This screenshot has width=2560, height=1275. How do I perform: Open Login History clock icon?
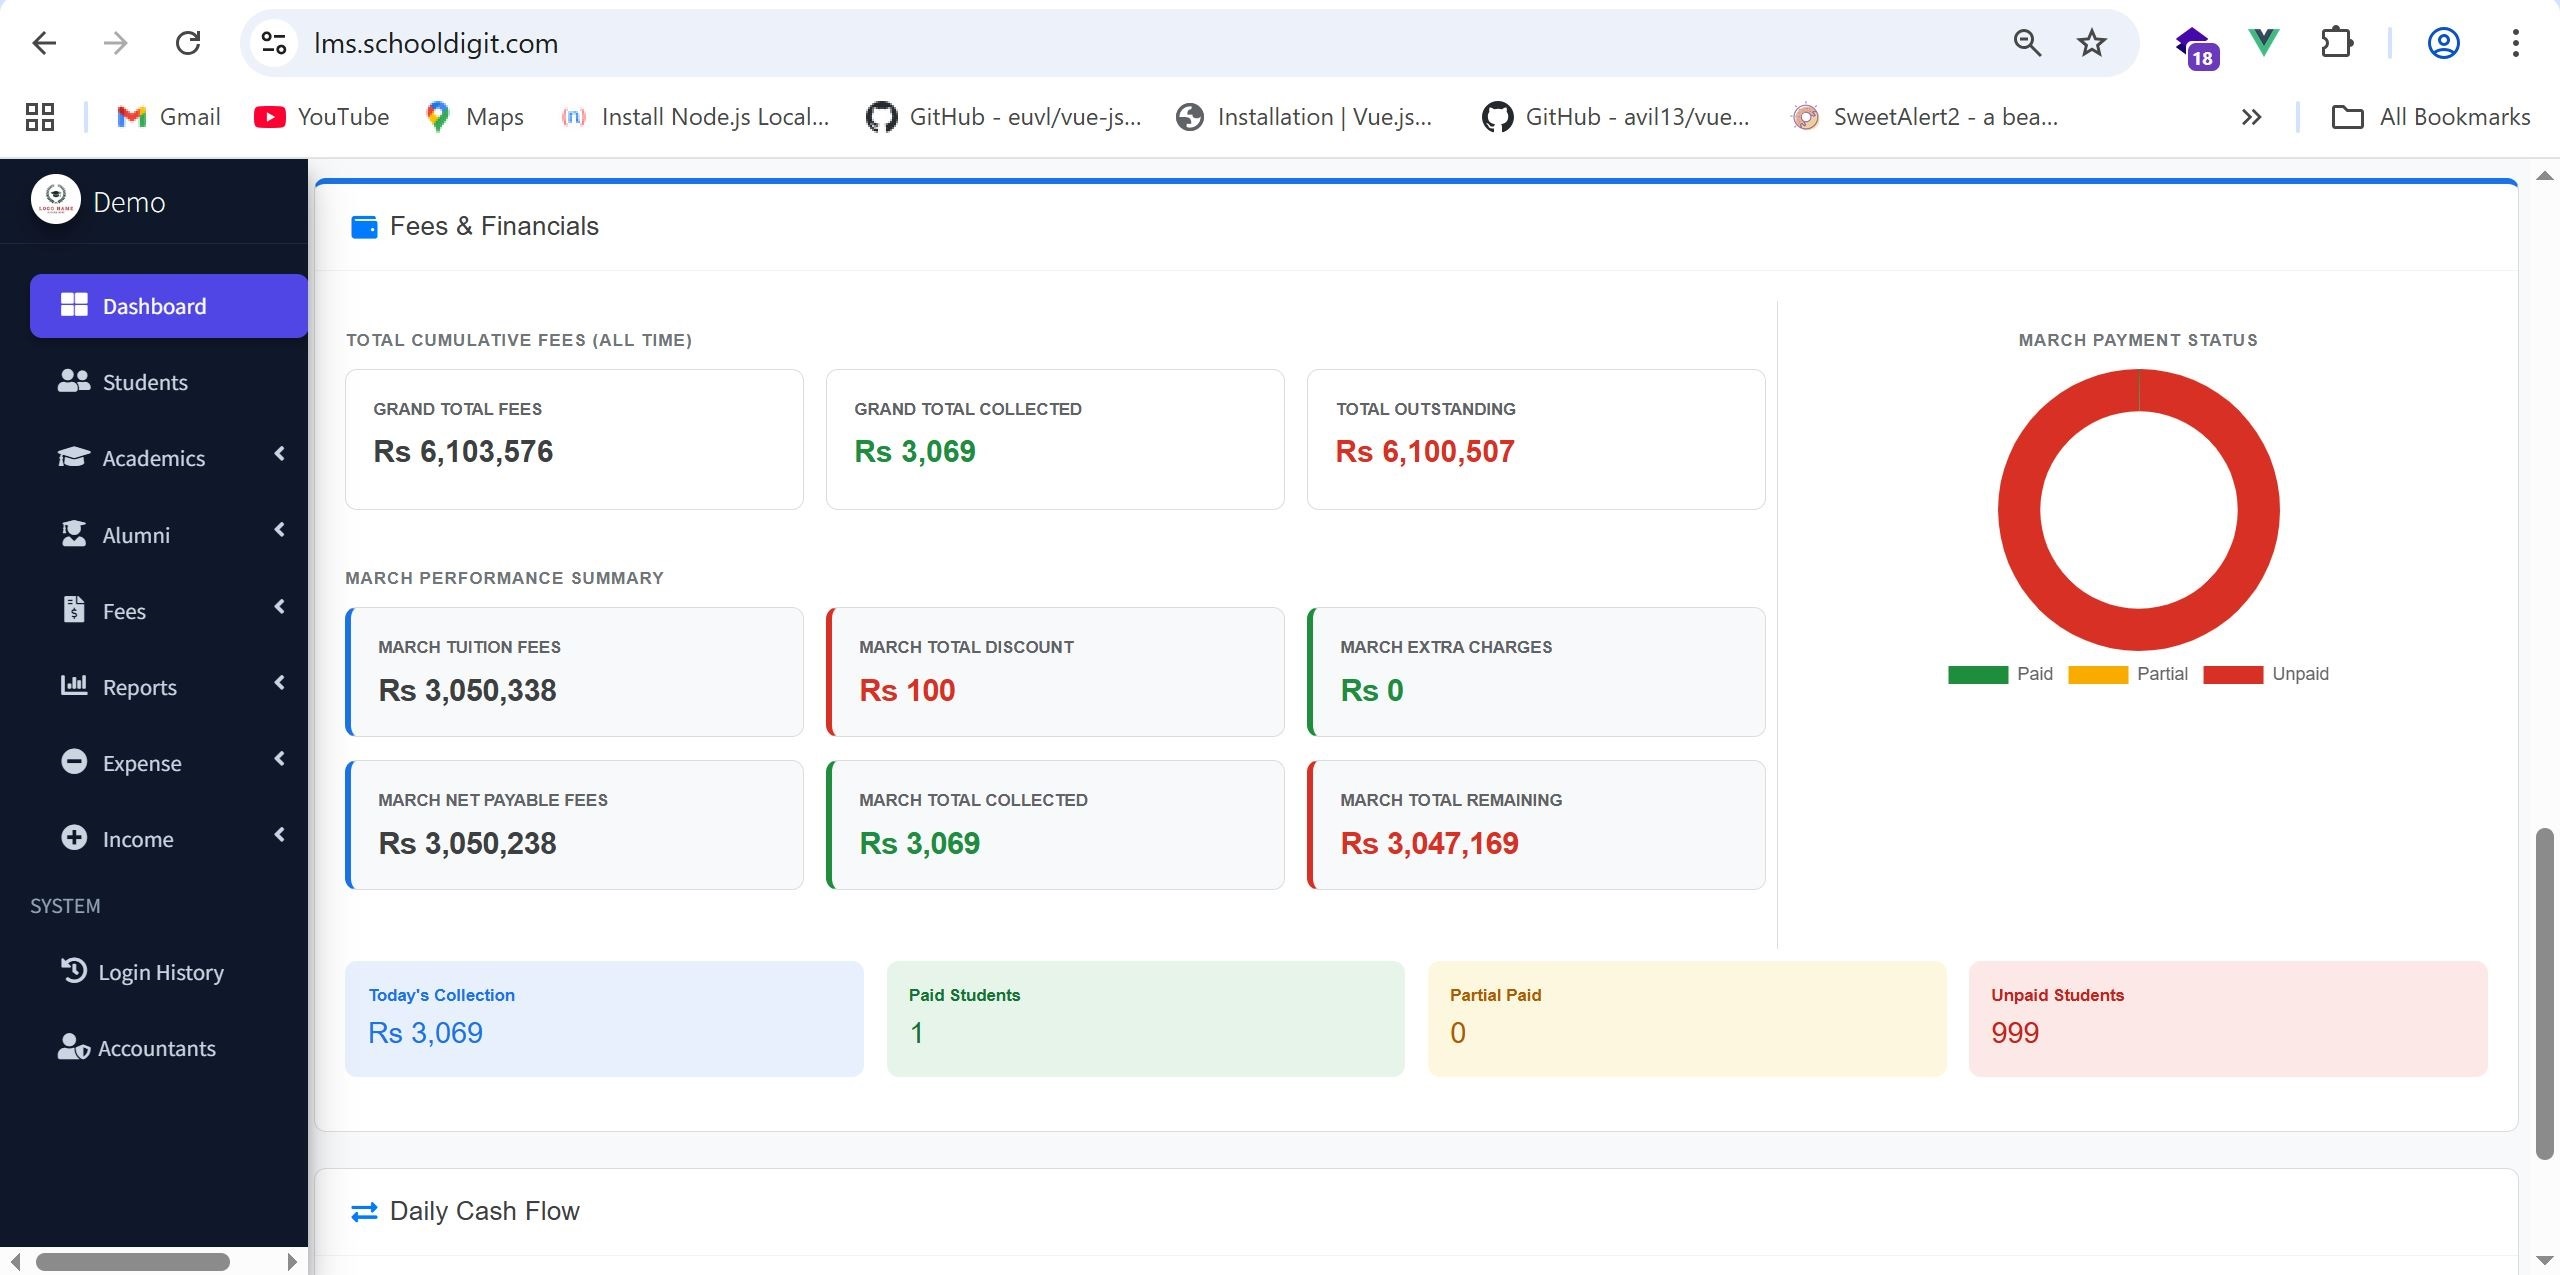click(x=73, y=970)
